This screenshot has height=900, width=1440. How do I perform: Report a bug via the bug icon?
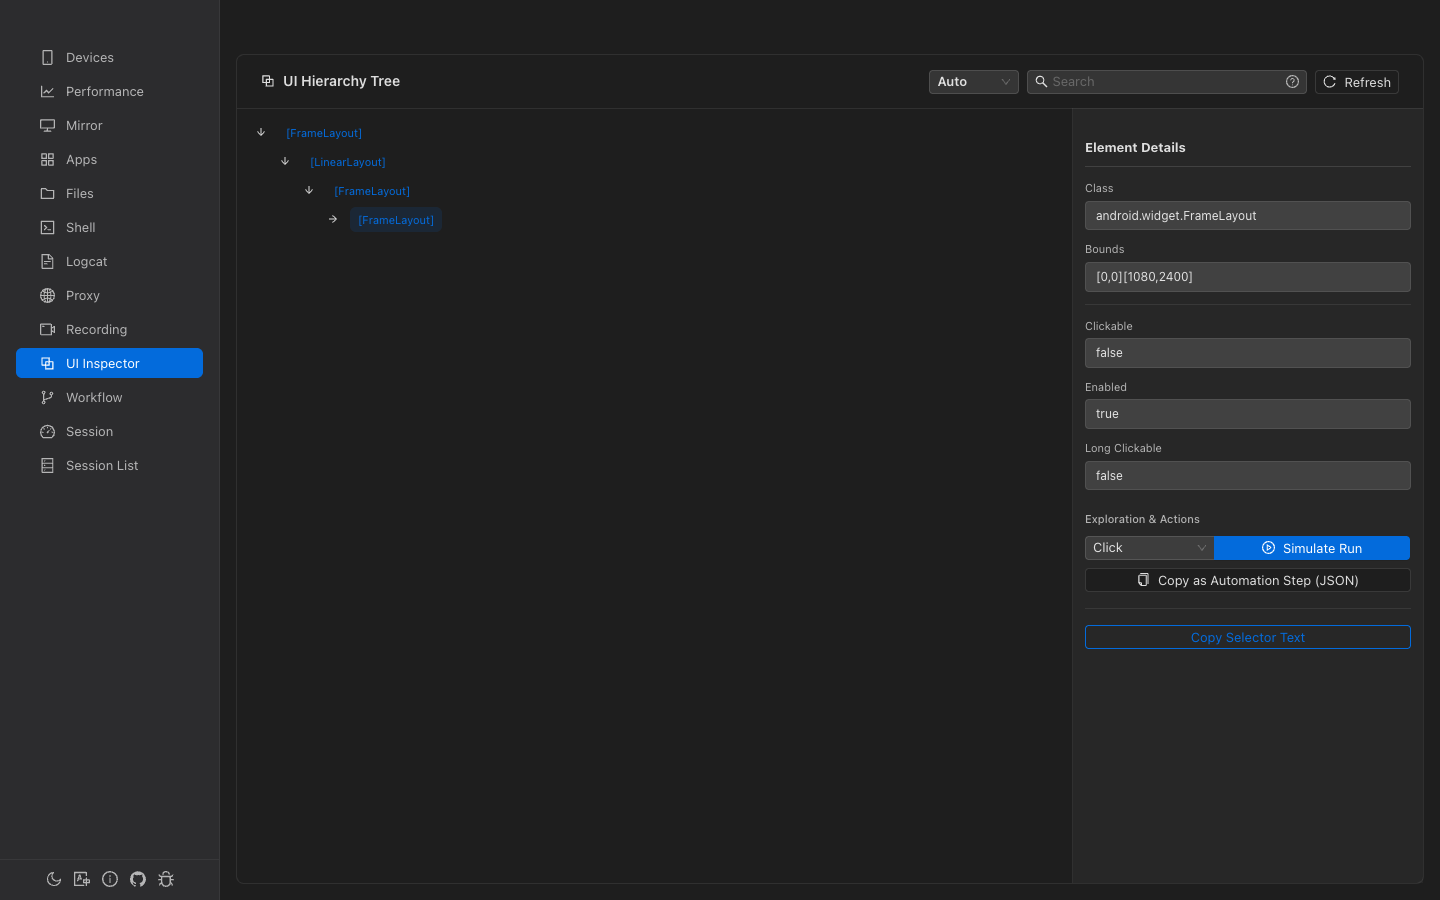[166, 879]
